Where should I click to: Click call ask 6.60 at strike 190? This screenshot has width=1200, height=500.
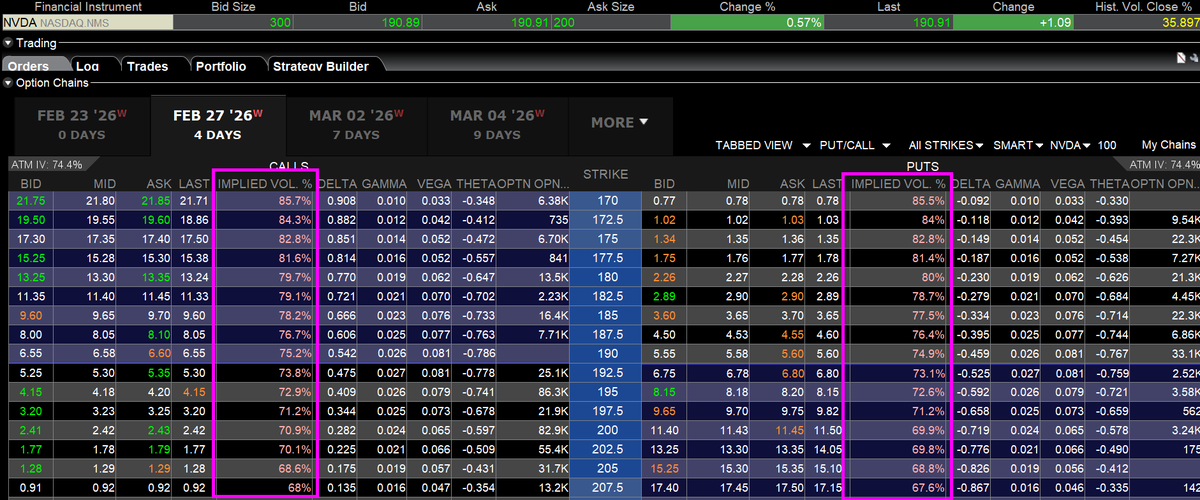(160, 353)
